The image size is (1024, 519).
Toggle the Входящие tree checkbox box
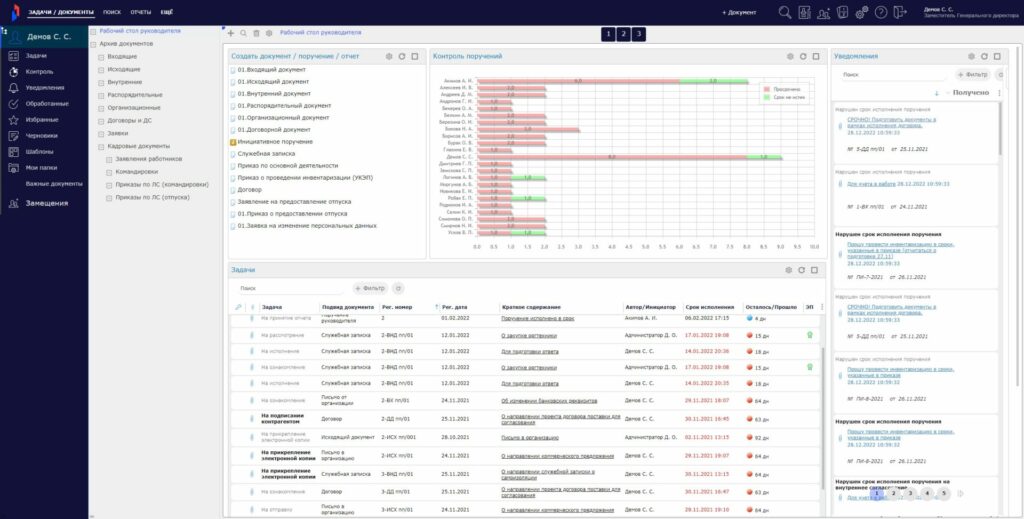pyautogui.click(x=101, y=57)
